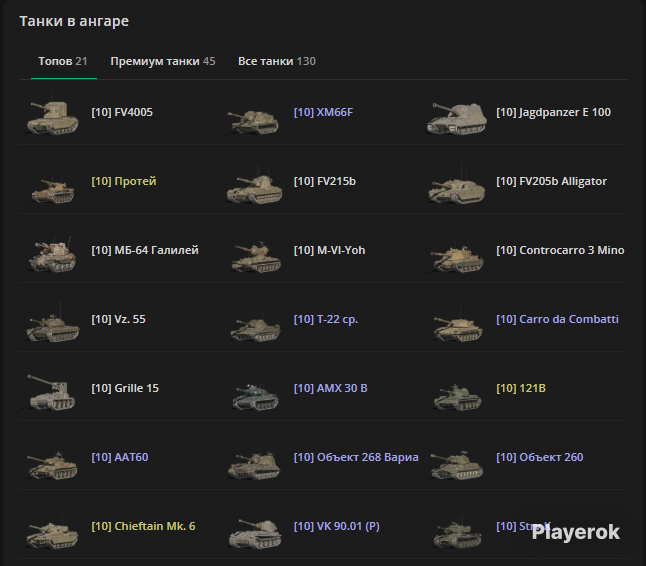Click the [10] 121B name
Viewport: 646px width, 566px height.
521,388
